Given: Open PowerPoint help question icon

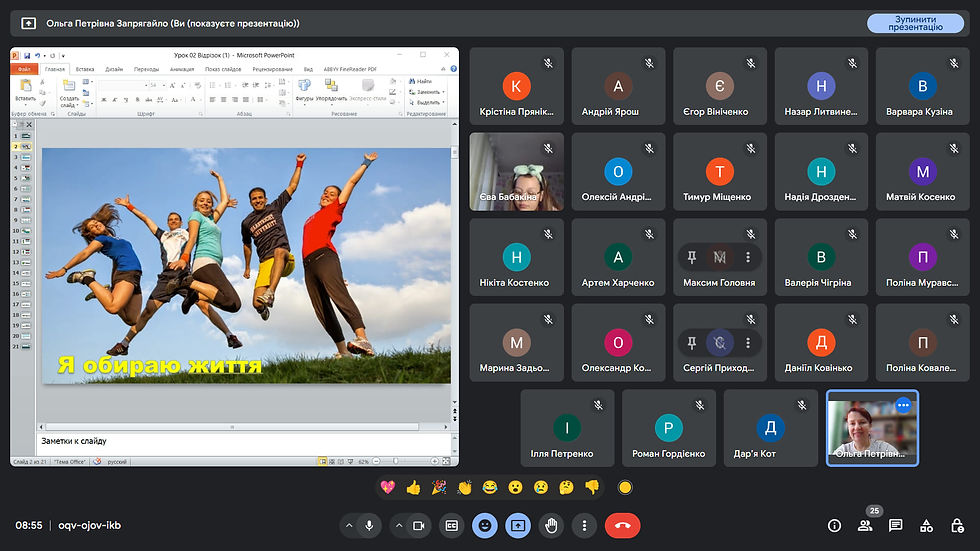Looking at the screenshot, I should point(454,69).
